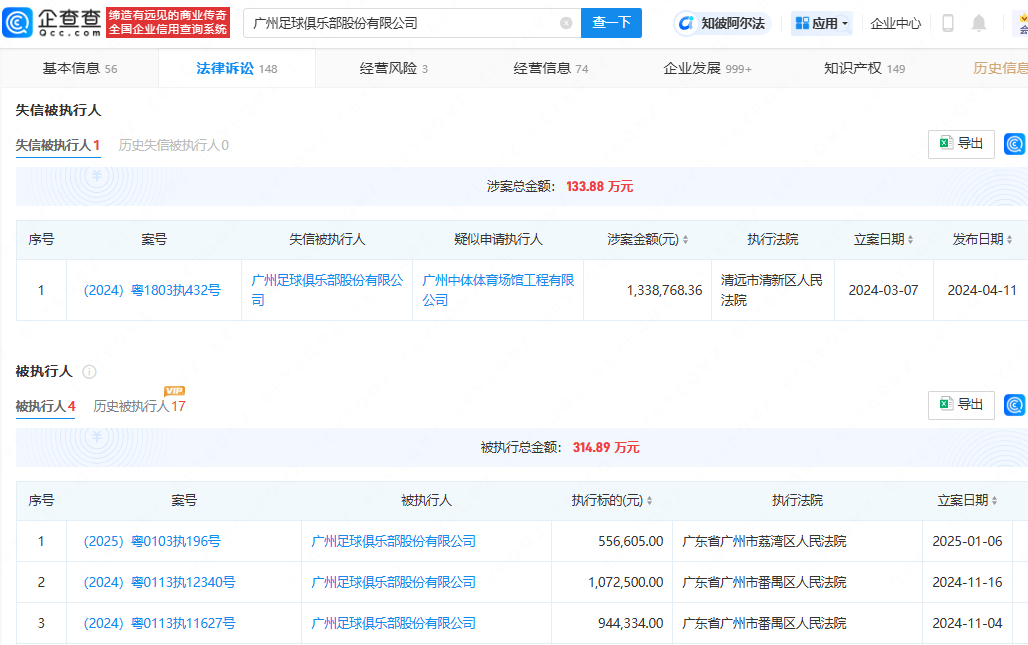Go to the 企业发展 tab

point(707,68)
